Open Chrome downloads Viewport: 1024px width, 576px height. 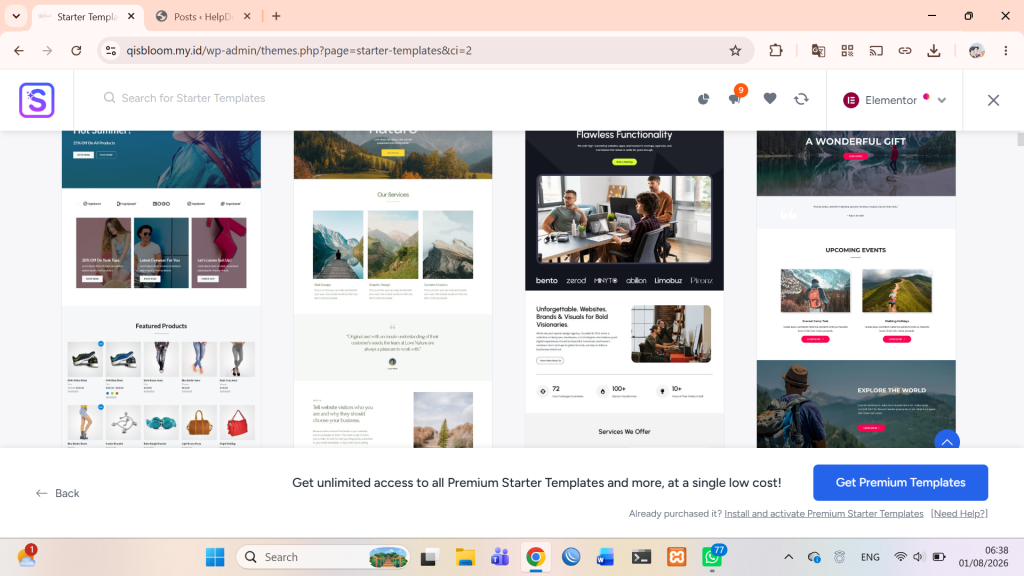pos(934,50)
